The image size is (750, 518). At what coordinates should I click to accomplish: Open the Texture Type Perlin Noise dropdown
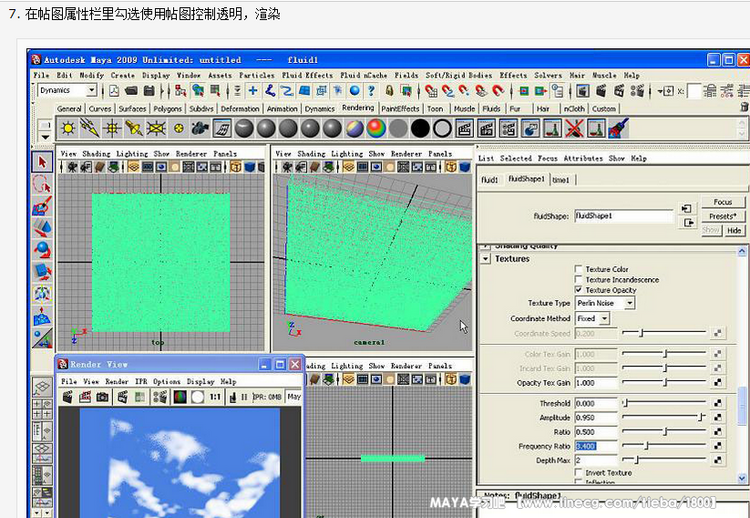tap(605, 303)
